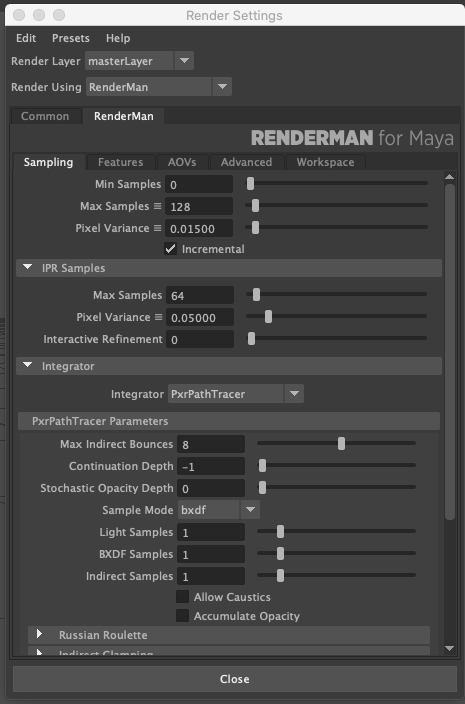Switch to the AOVs tab
This screenshot has width=465, height=704.
click(x=182, y=162)
